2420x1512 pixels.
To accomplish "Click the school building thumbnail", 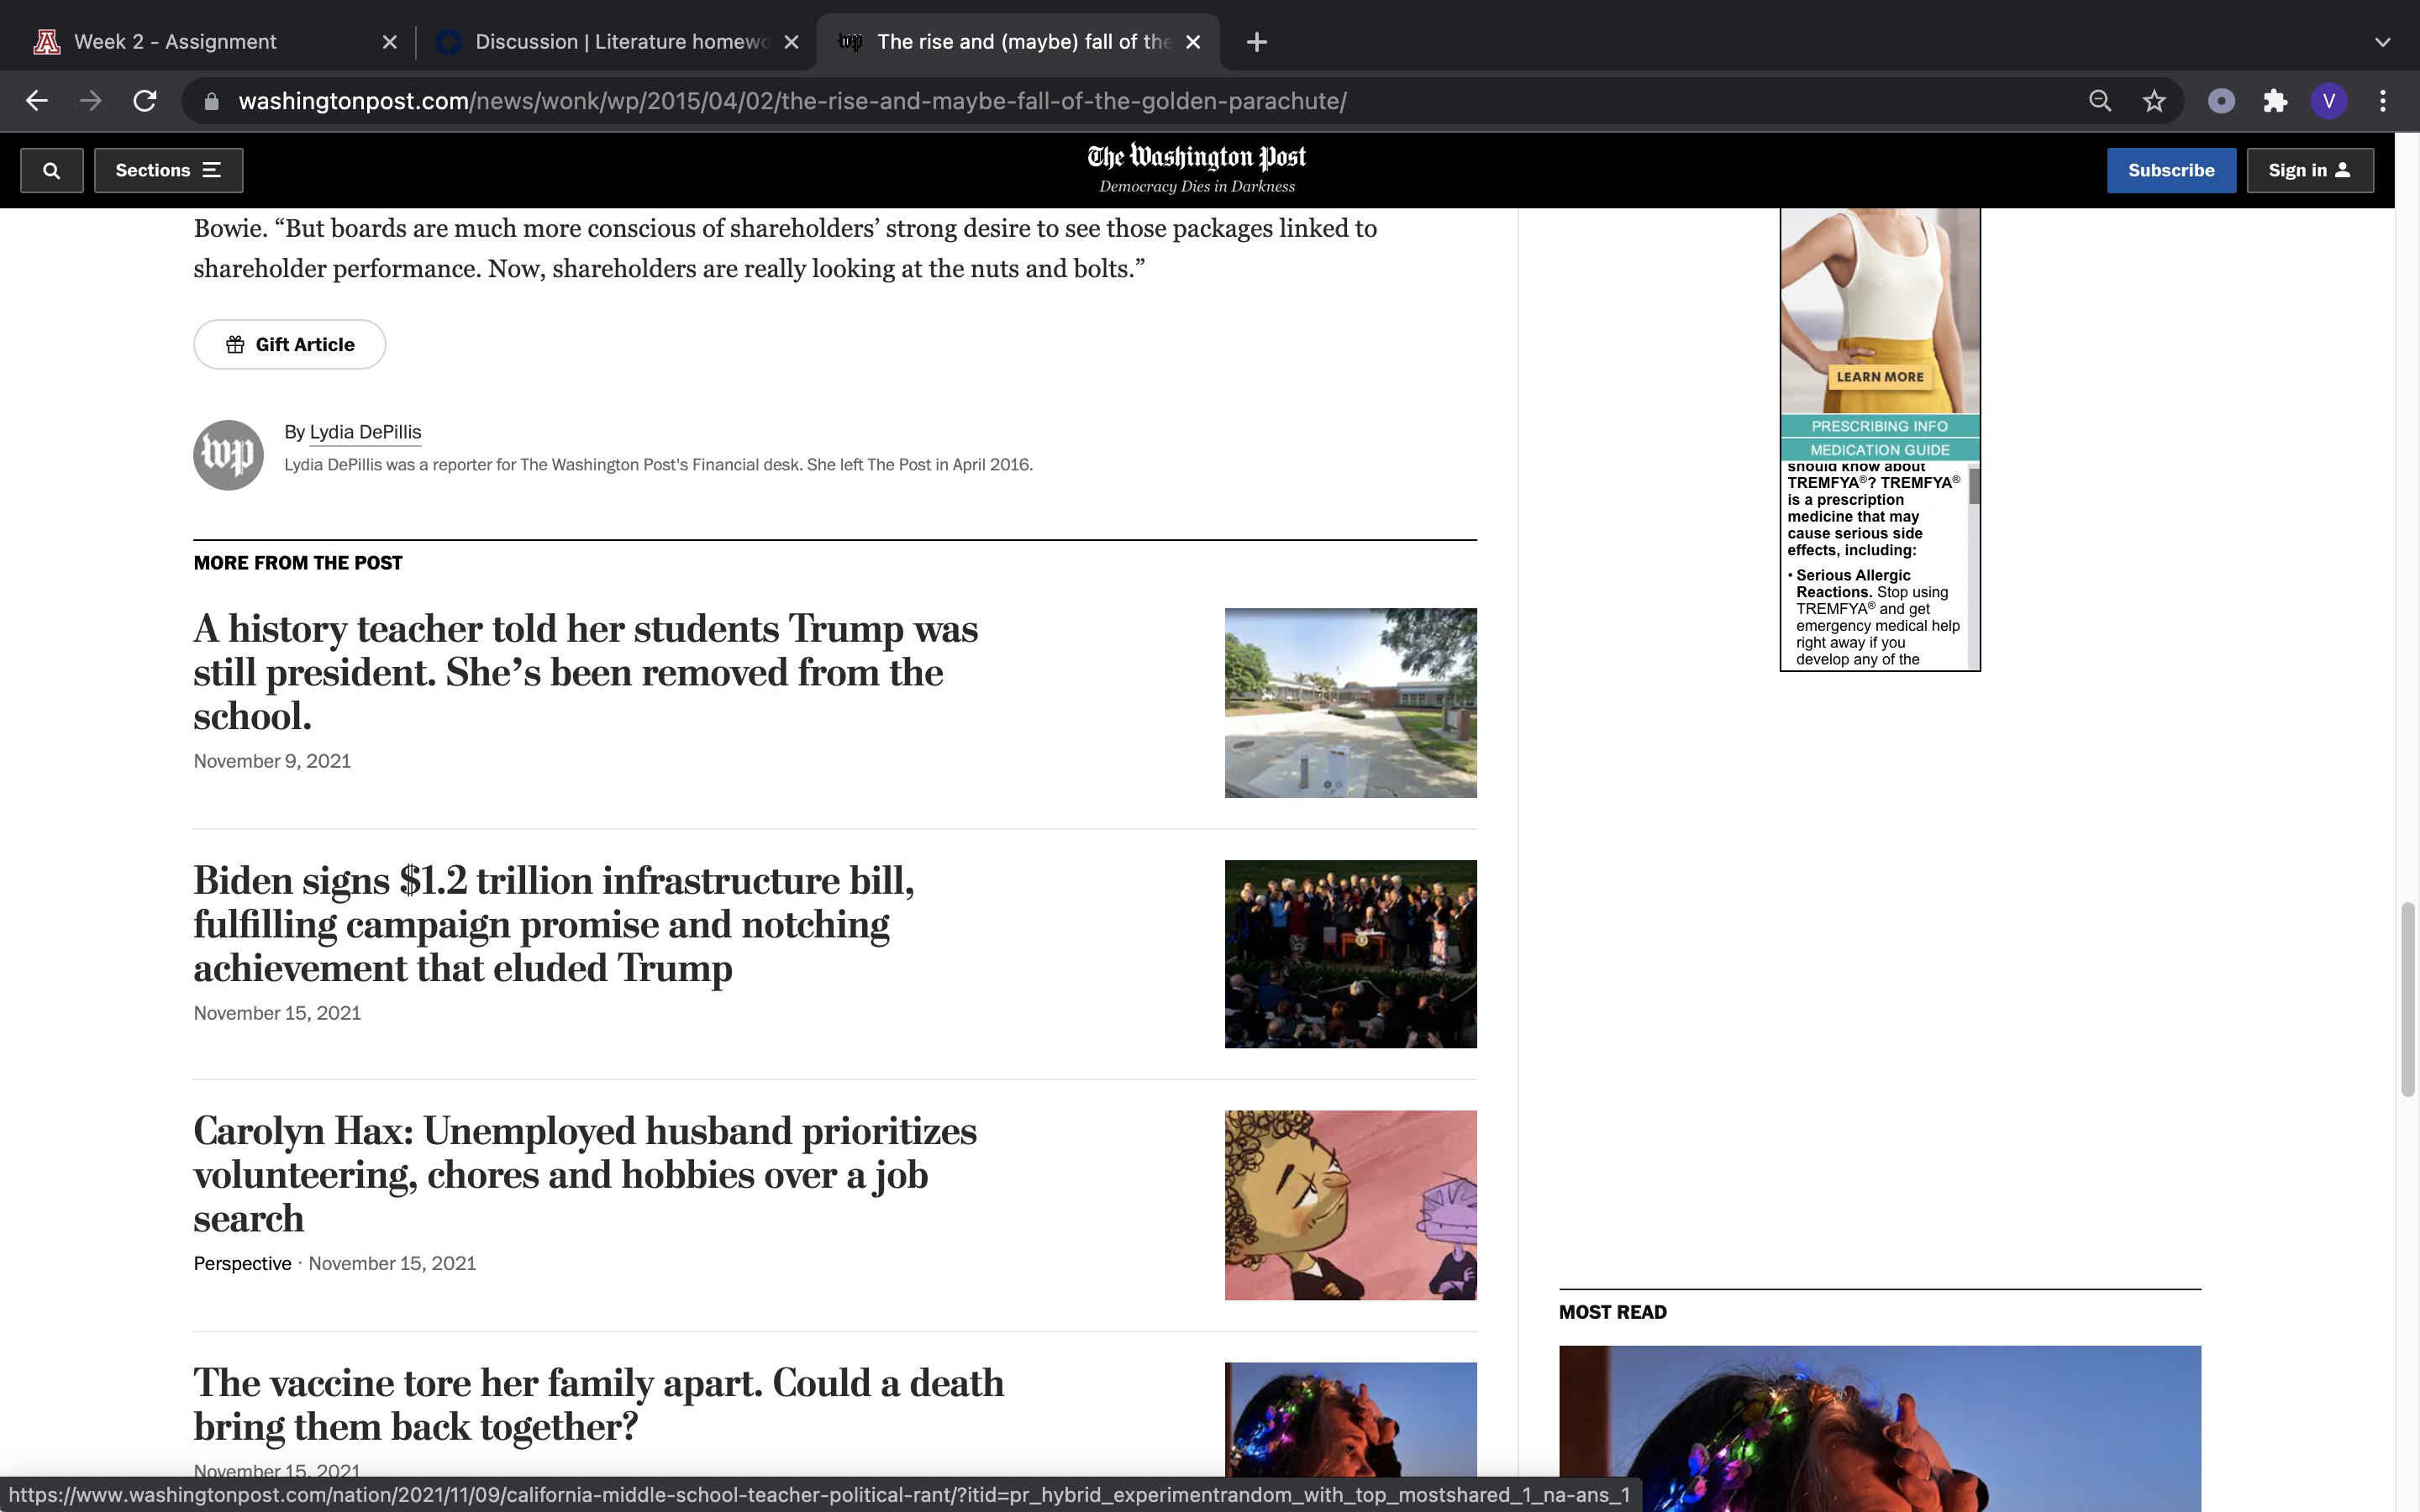I will 1351,703.
